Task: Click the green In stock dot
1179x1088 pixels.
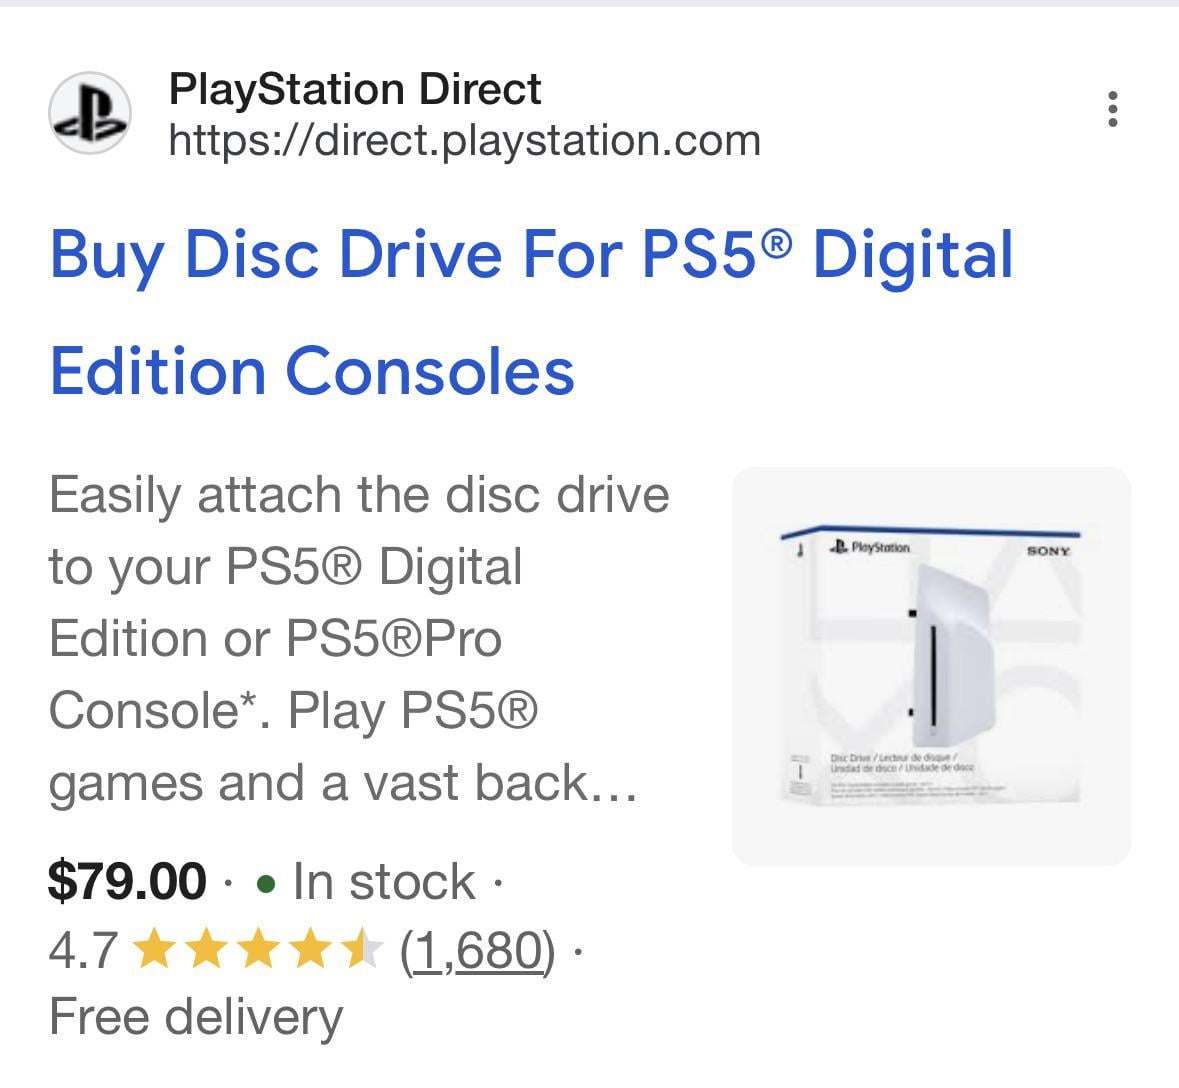Action: click(x=266, y=884)
